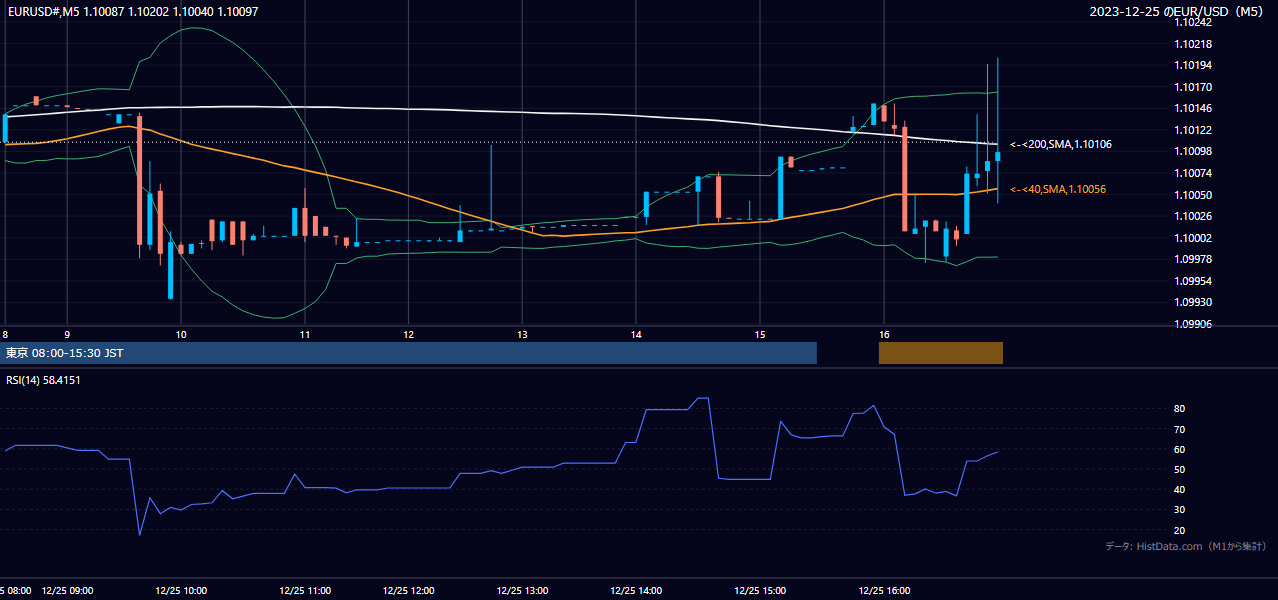Click price axis label 1.10098
The width and height of the screenshot is (1278, 600).
(1192, 151)
